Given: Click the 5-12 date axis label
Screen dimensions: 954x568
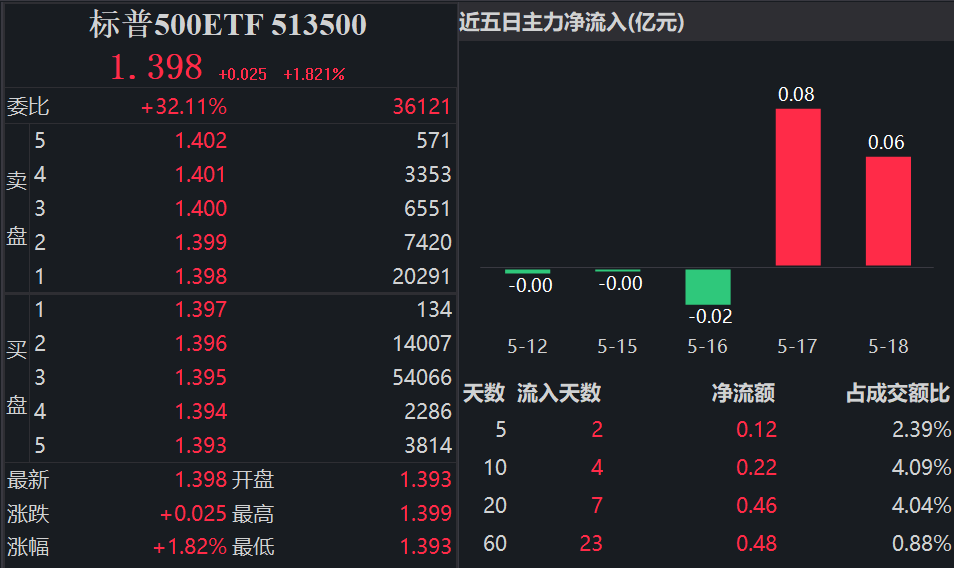Looking at the screenshot, I should (527, 347).
